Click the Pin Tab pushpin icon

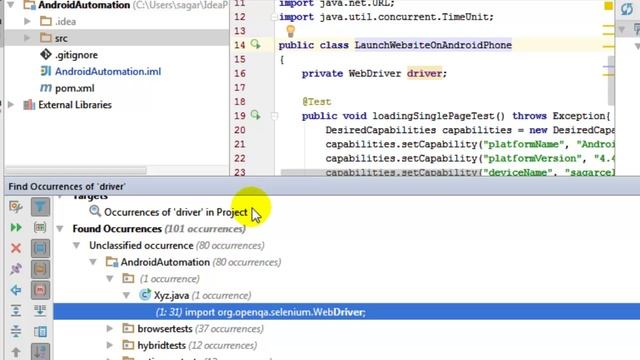tap(16, 269)
